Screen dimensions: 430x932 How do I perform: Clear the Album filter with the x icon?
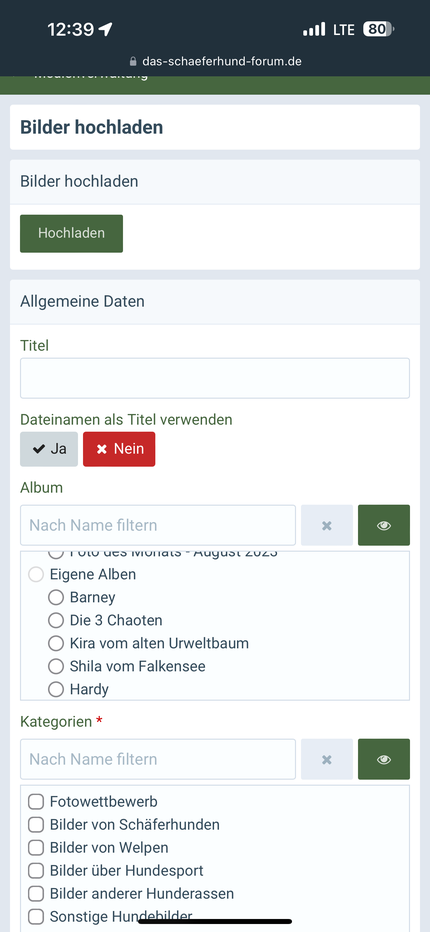pyautogui.click(x=327, y=525)
